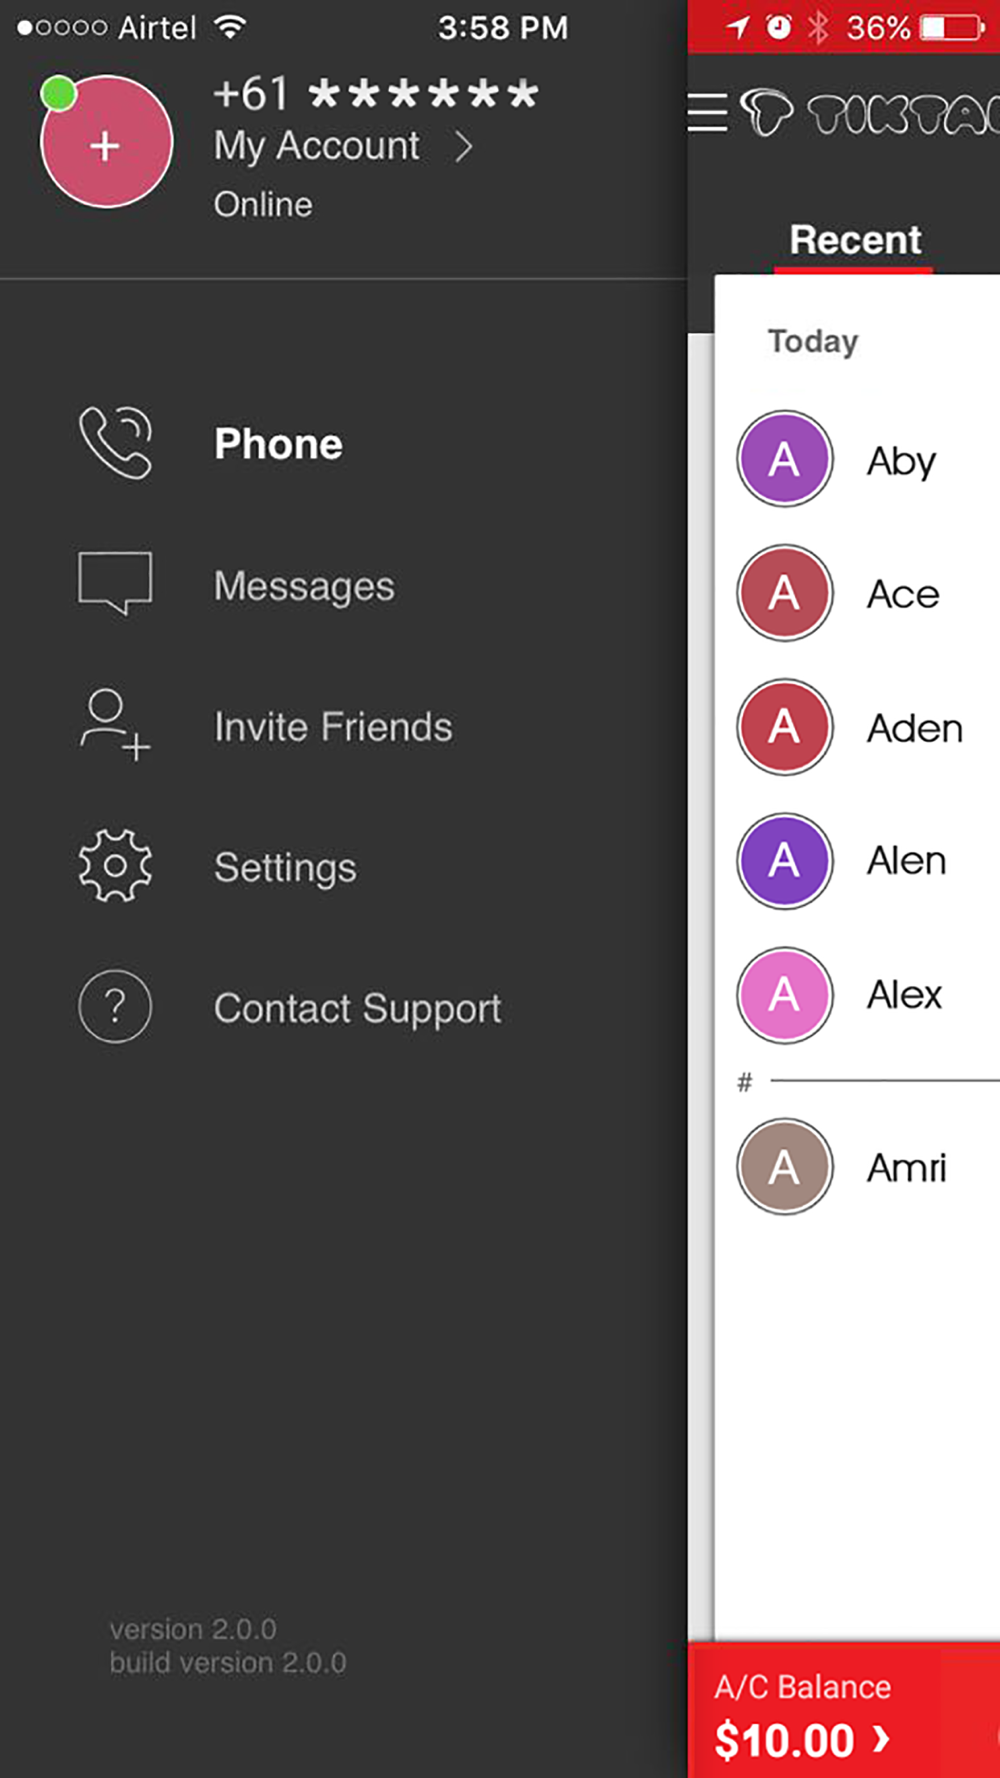The width and height of the screenshot is (1000, 1778).
Task: Select the Recent tab
Action: pos(855,240)
